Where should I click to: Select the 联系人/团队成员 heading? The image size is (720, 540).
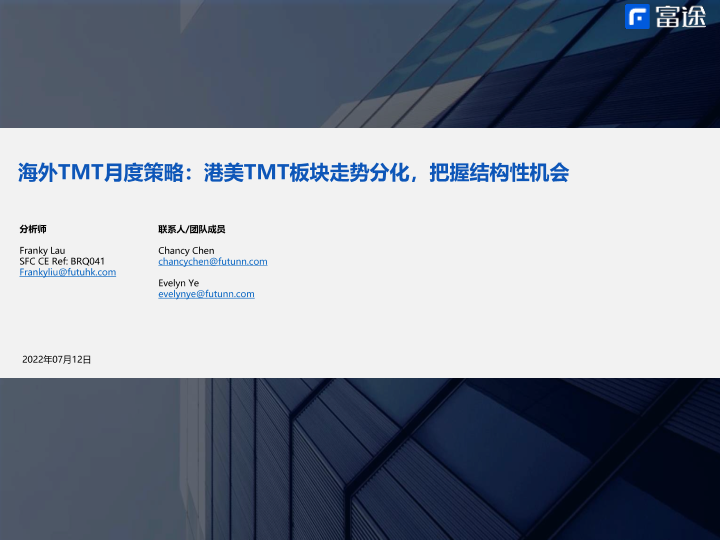coord(191,229)
